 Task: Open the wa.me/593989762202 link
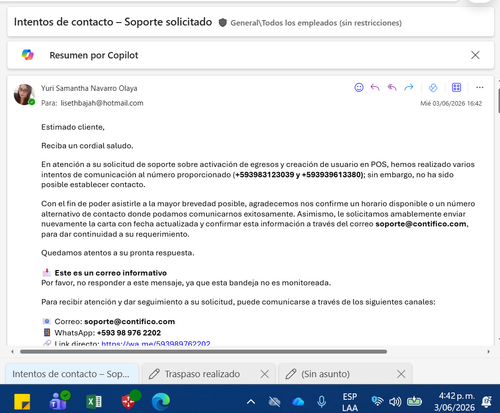(x=156, y=343)
